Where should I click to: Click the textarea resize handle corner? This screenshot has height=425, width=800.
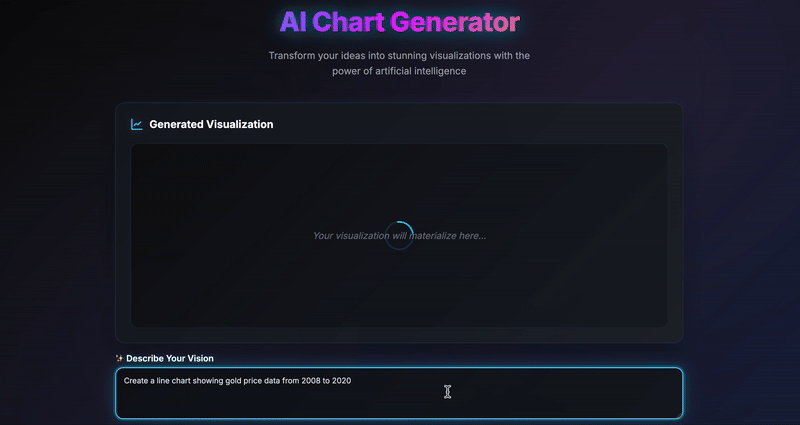click(x=678, y=414)
